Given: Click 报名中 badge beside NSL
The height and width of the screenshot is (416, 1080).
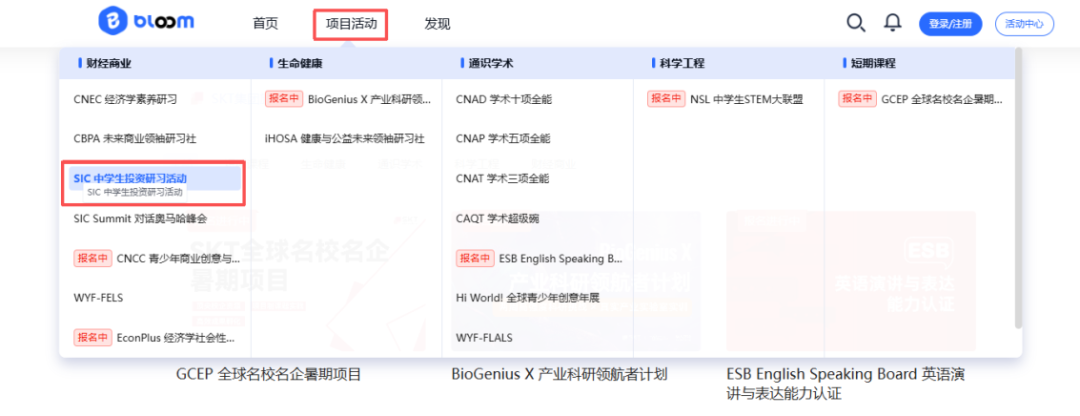Looking at the screenshot, I should point(666,99).
